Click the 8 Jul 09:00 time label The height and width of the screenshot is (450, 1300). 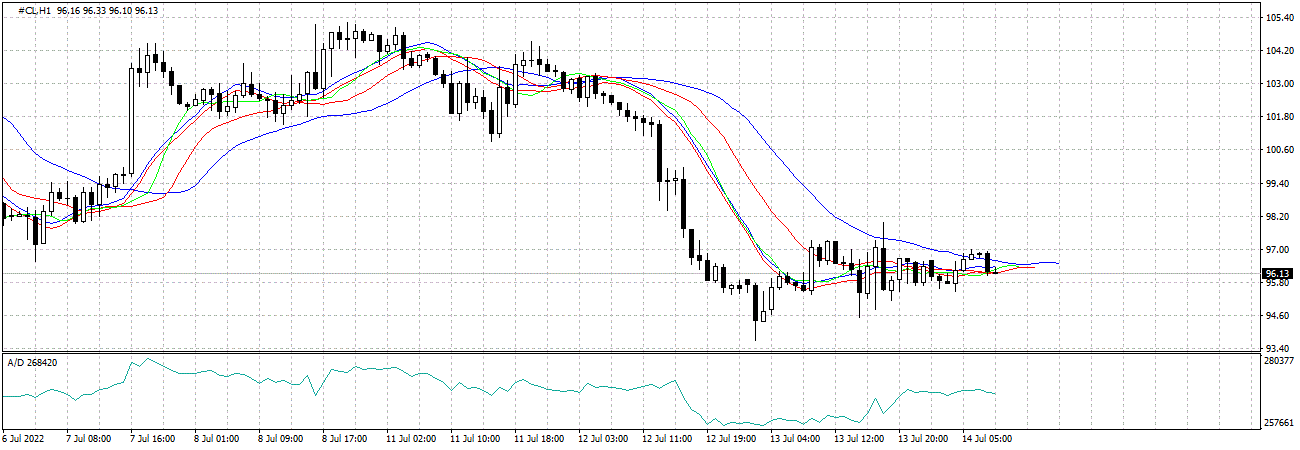pos(280,438)
